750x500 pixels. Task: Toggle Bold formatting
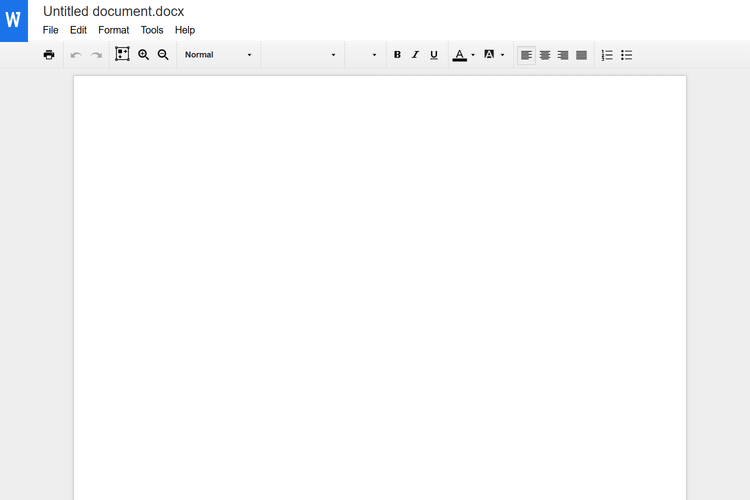(x=397, y=55)
